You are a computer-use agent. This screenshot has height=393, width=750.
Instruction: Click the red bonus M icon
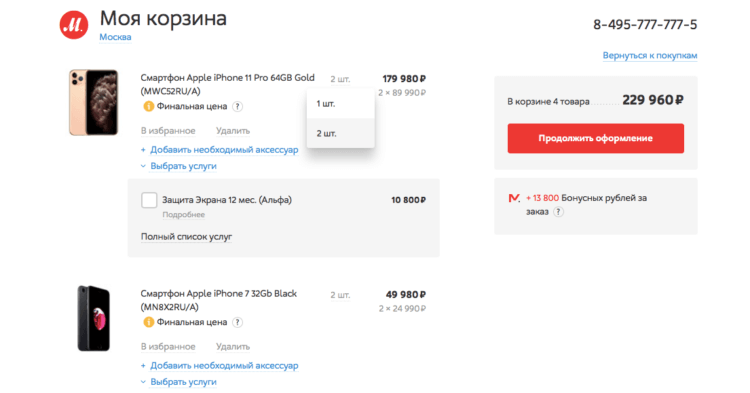pos(514,198)
